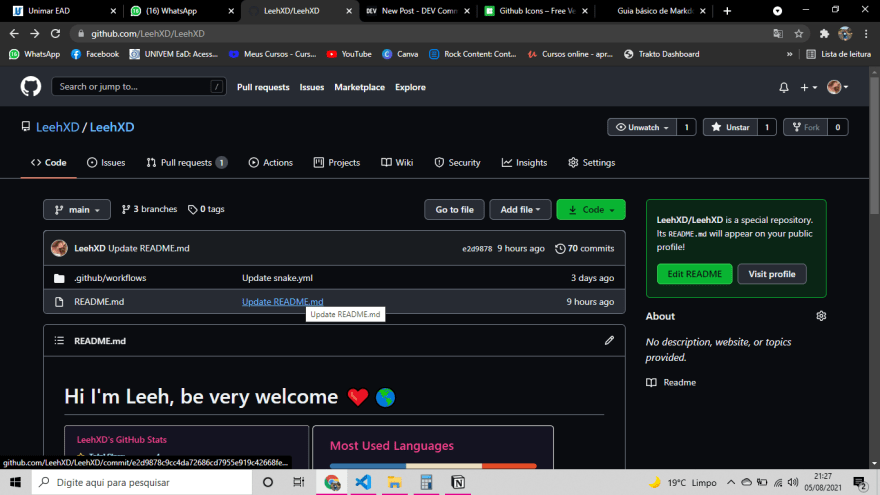The height and width of the screenshot is (495, 880).
Task: Click the Windows Start button
Action: [x=15, y=482]
